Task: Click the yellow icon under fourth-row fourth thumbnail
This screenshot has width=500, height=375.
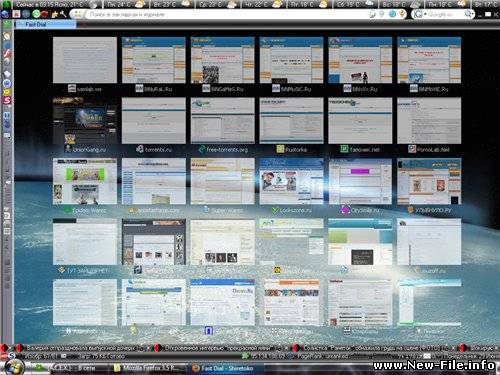Action: tap(277, 270)
